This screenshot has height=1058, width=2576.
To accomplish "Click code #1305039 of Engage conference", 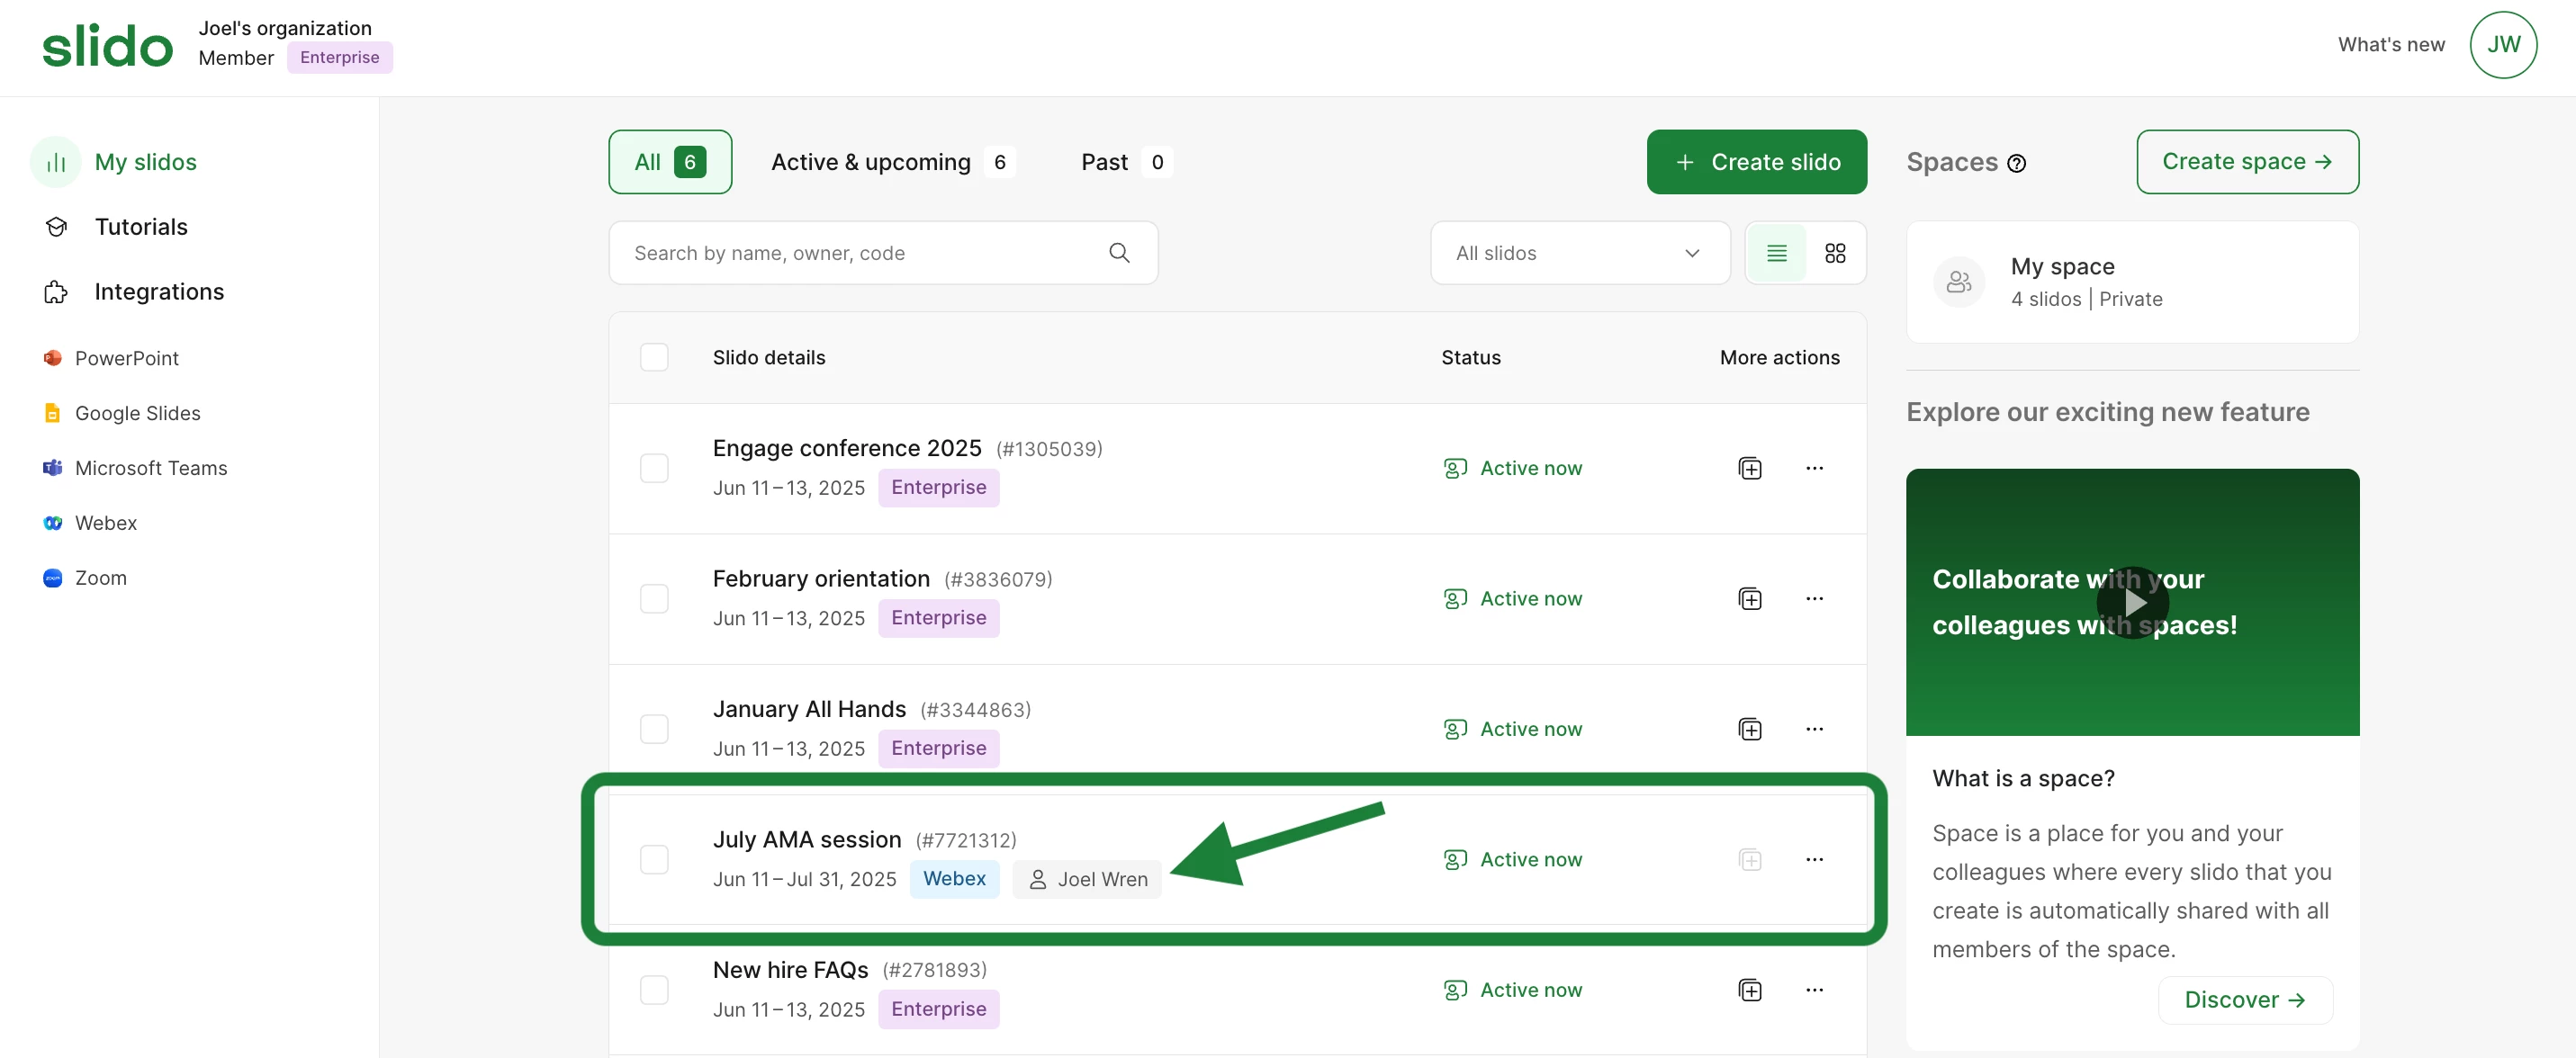I will tap(1049, 449).
